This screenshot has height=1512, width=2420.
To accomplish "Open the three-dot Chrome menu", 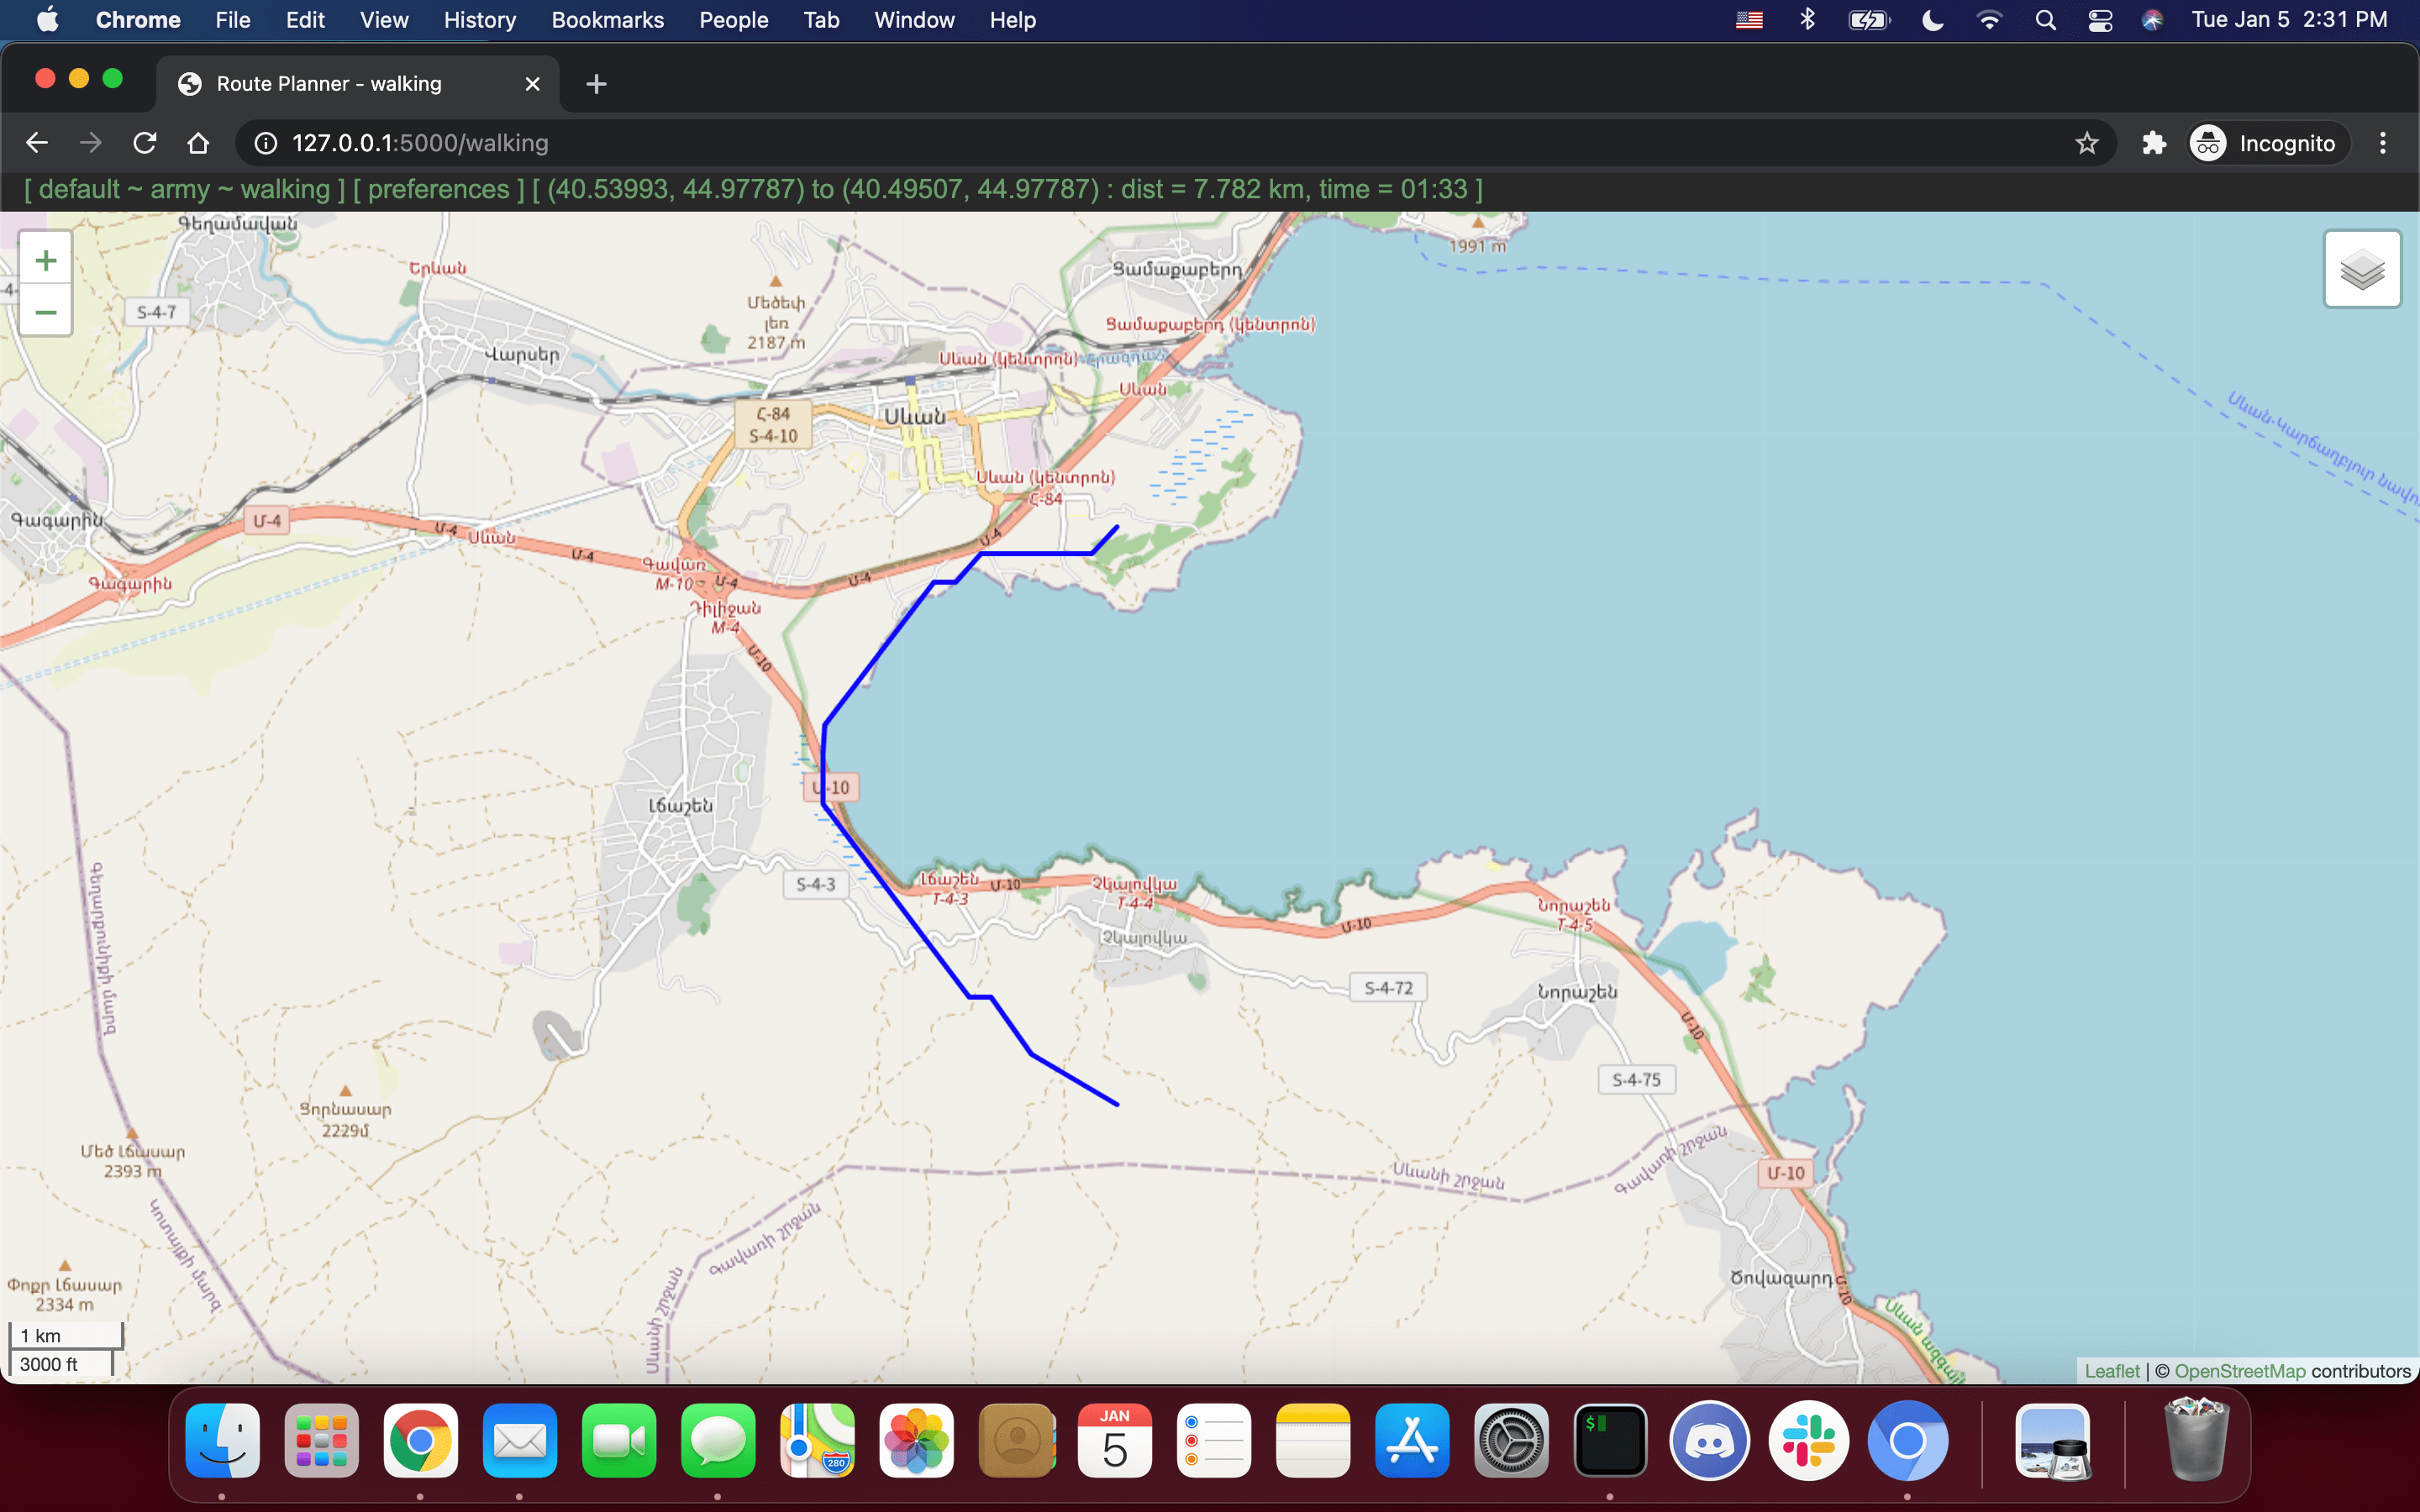I will coord(2383,142).
